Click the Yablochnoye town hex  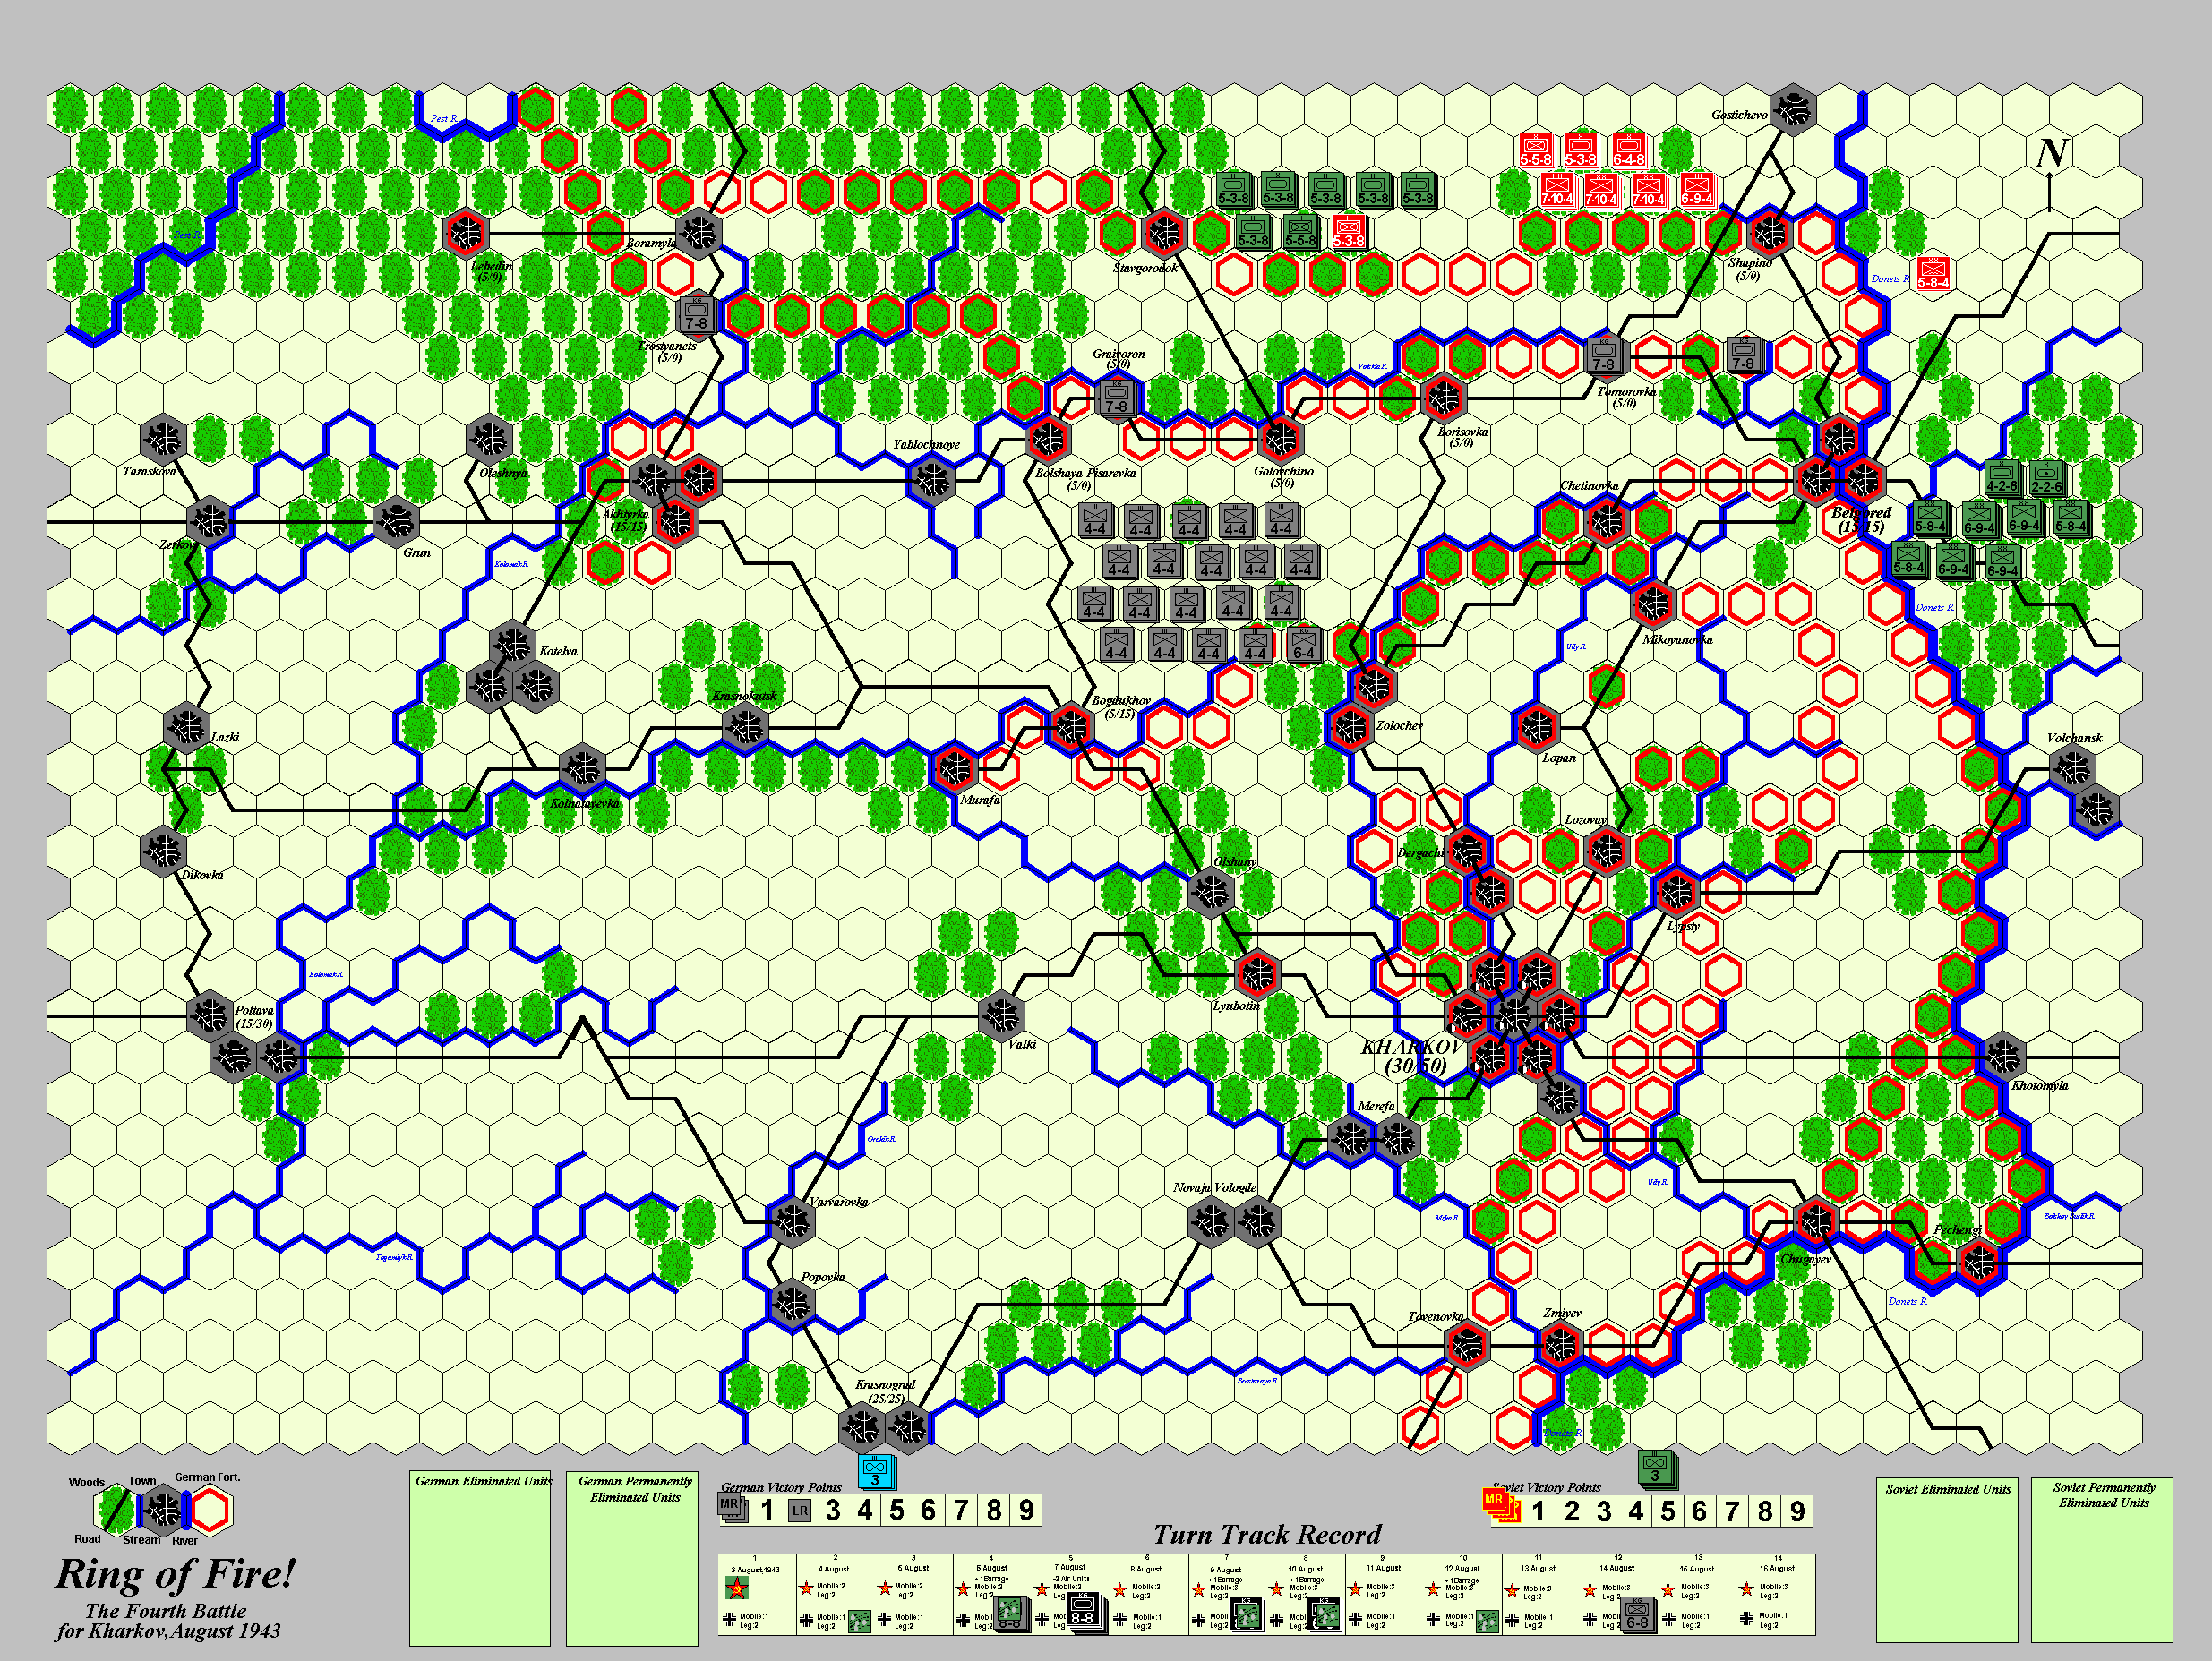pyautogui.click(x=931, y=480)
